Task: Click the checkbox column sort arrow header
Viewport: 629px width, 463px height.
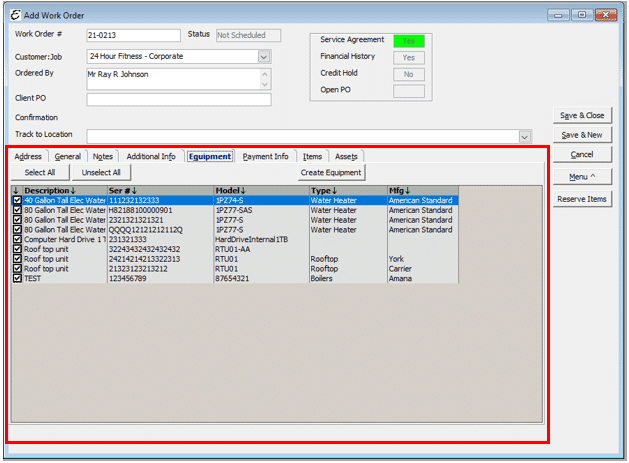Action: [x=16, y=190]
